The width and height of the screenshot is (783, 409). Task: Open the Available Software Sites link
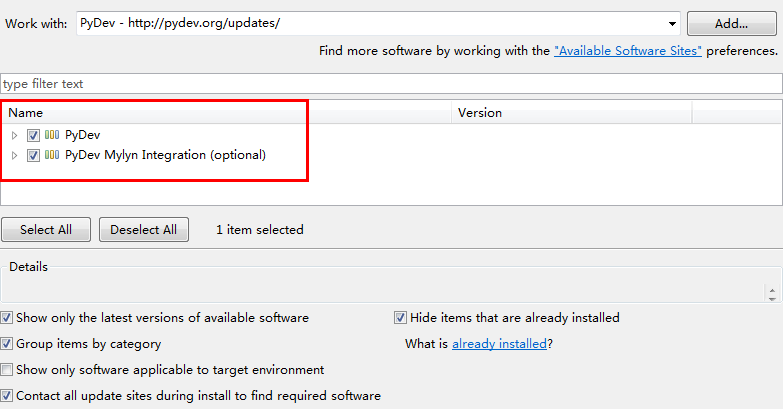point(628,51)
